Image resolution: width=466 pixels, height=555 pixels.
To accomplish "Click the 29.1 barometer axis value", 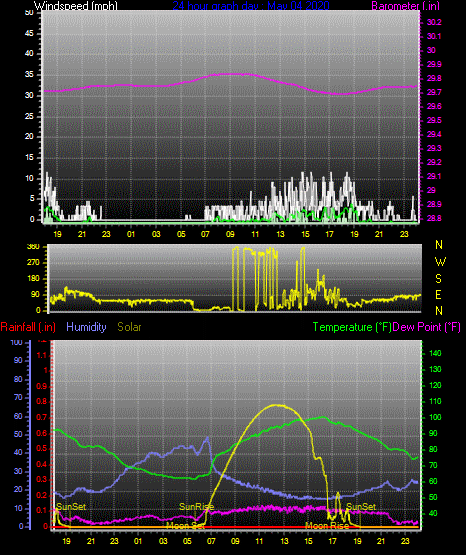I will coord(434,176).
